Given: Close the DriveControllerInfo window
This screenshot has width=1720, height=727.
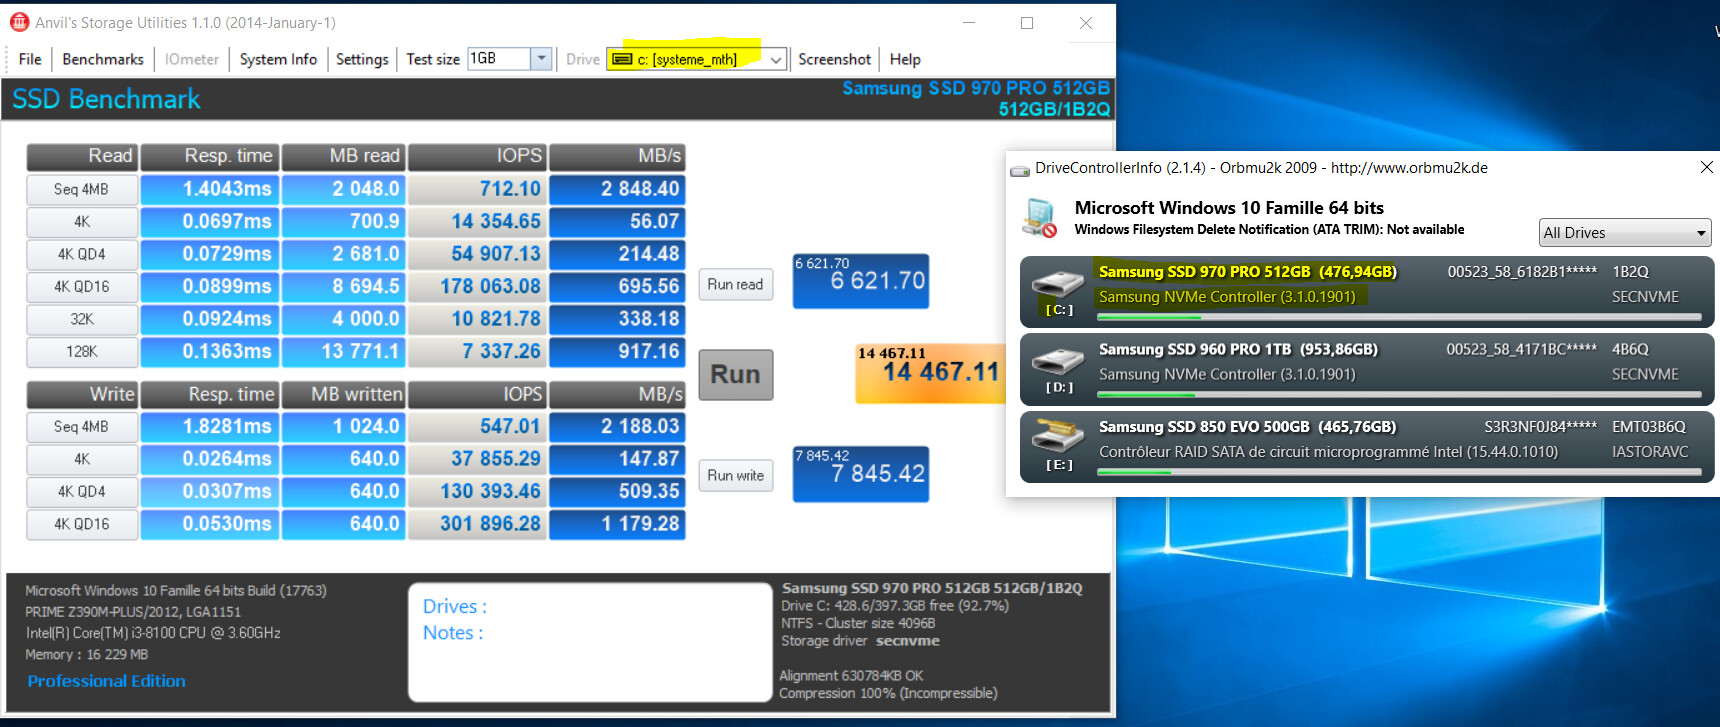Looking at the screenshot, I should tap(1707, 167).
